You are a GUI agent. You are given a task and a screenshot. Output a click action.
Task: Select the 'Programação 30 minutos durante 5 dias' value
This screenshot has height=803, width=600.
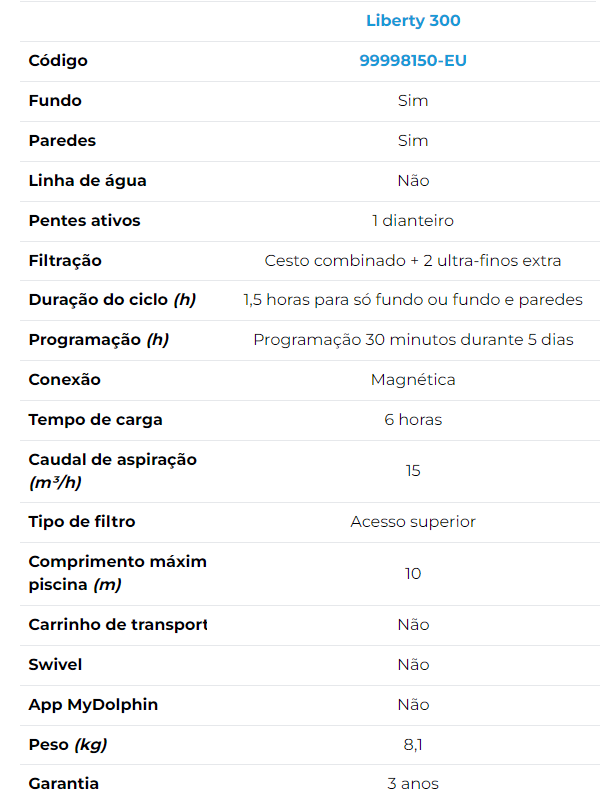coord(413,340)
